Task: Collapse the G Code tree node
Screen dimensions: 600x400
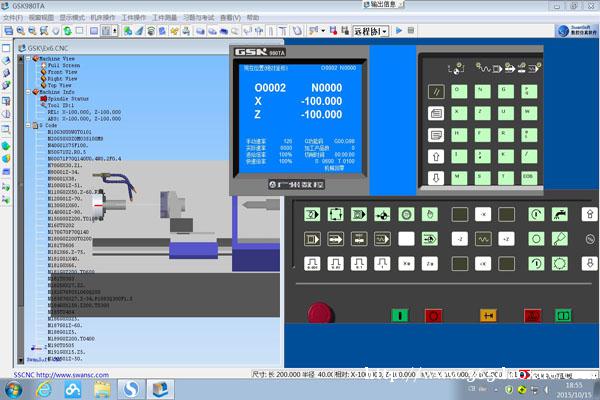Action: [29, 126]
